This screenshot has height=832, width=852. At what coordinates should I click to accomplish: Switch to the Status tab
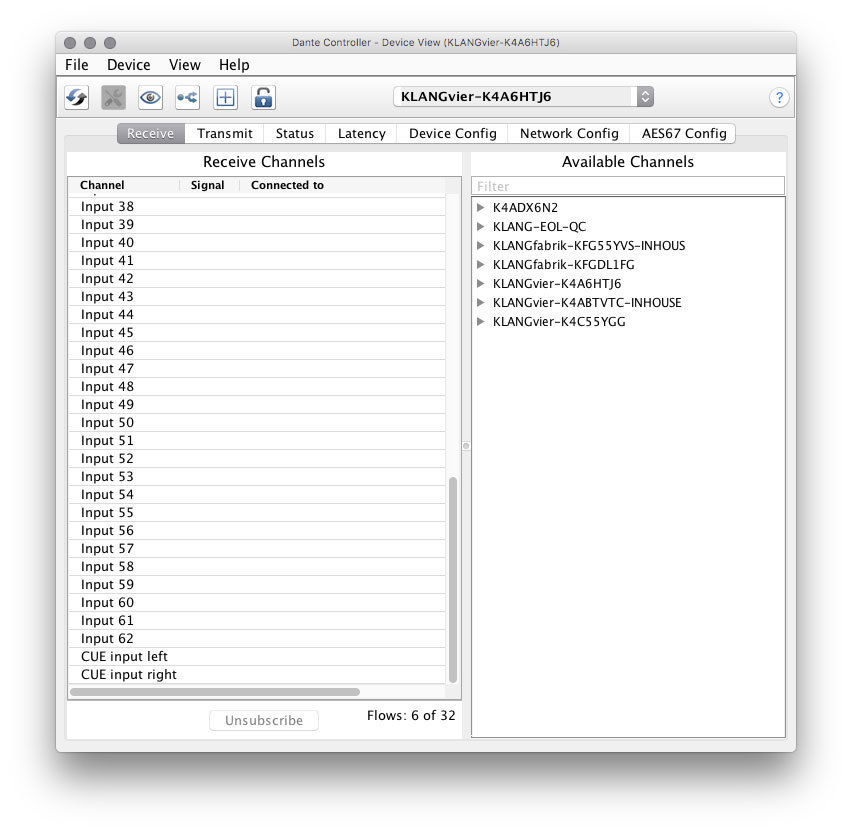click(295, 134)
